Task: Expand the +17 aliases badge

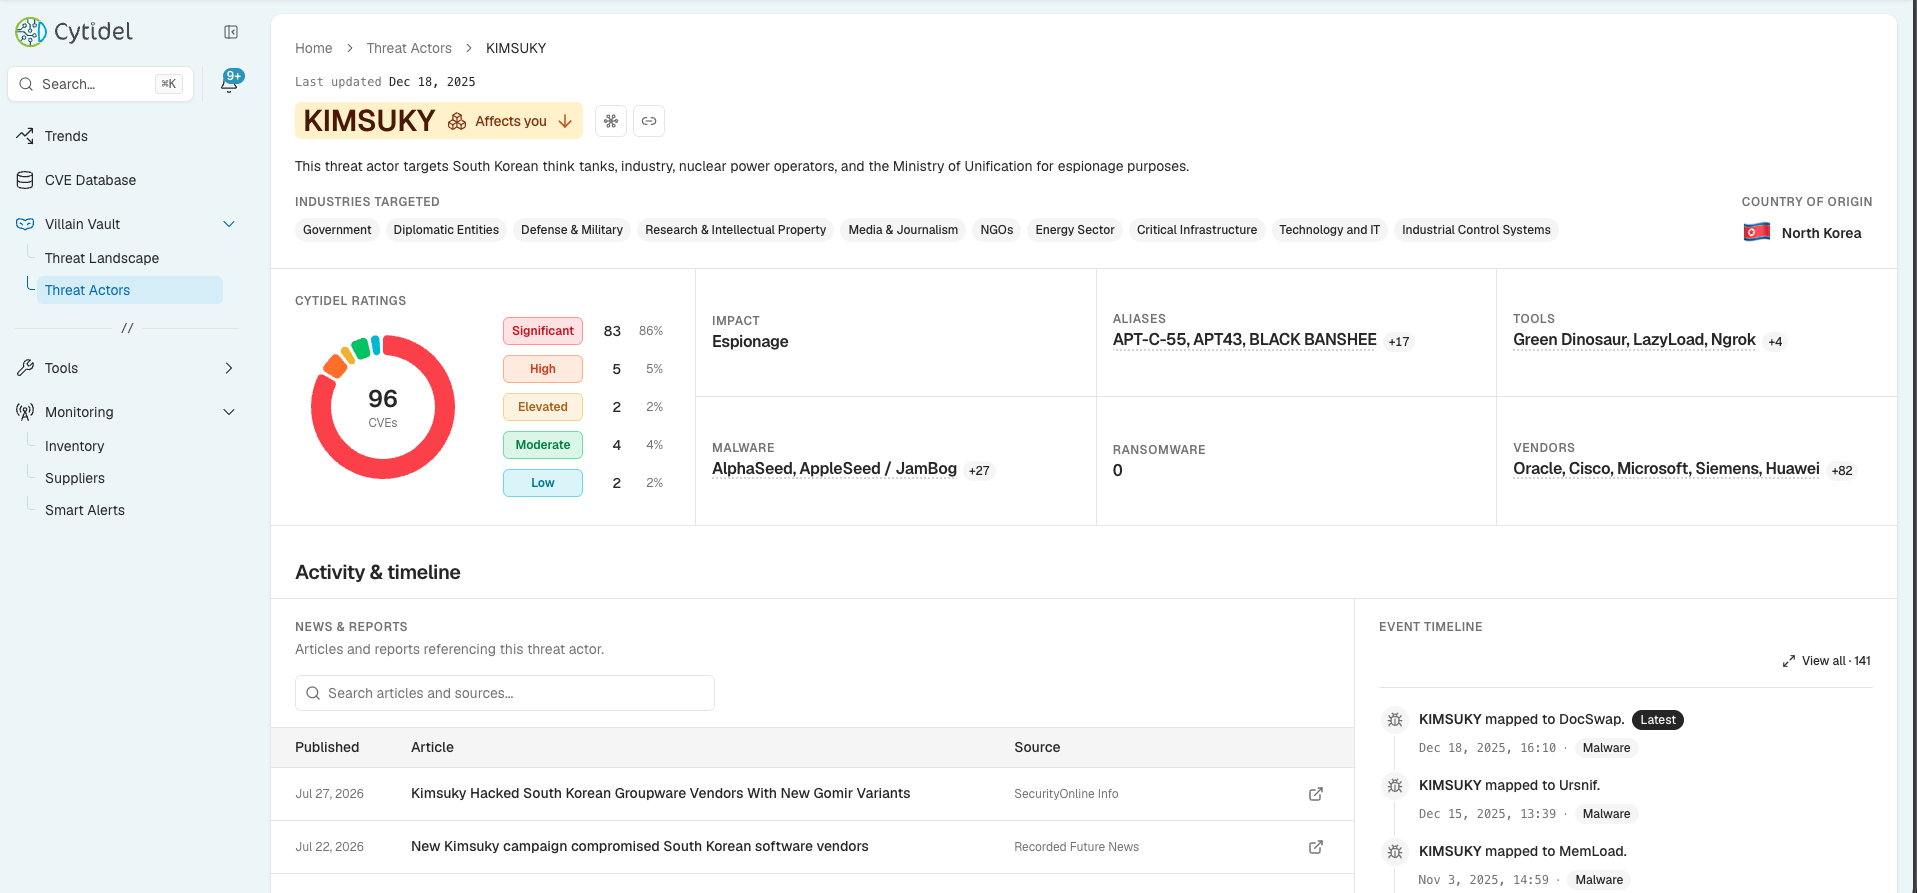Action: (1399, 341)
